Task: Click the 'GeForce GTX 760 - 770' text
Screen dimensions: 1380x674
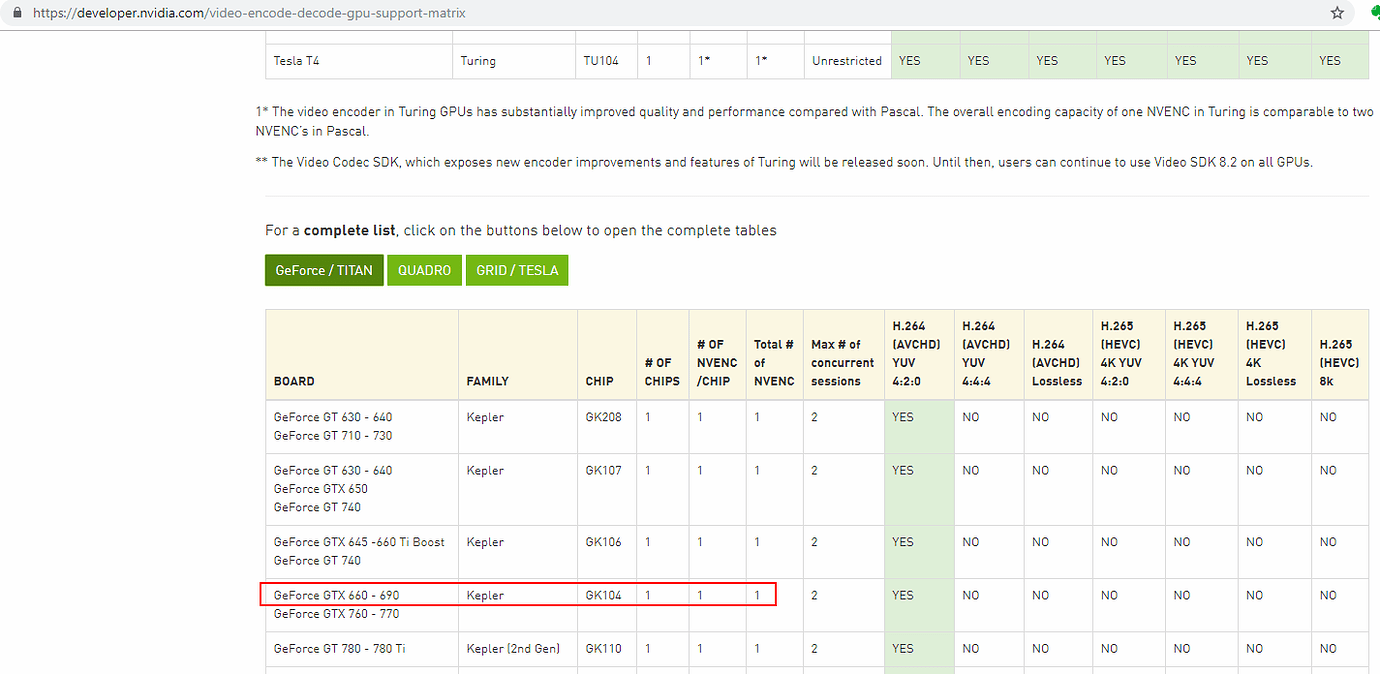Action: click(336, 614)
